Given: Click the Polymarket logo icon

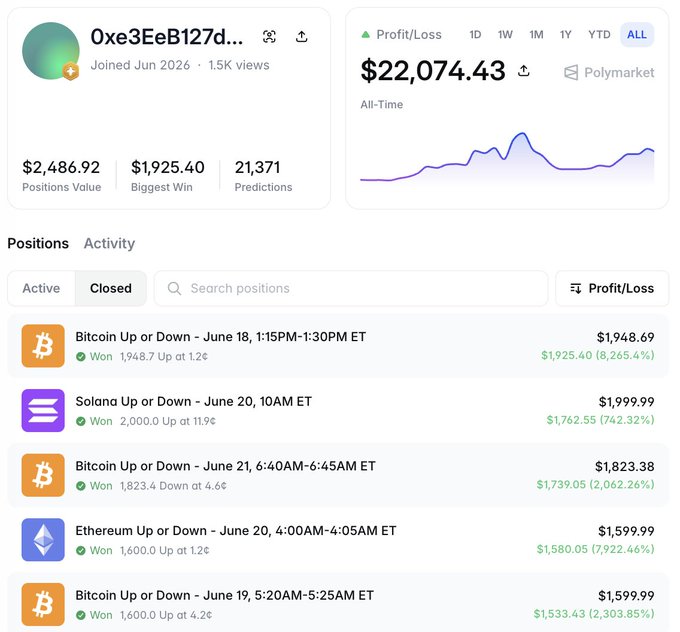Looking at the screenshot, I should click(571, 72).
